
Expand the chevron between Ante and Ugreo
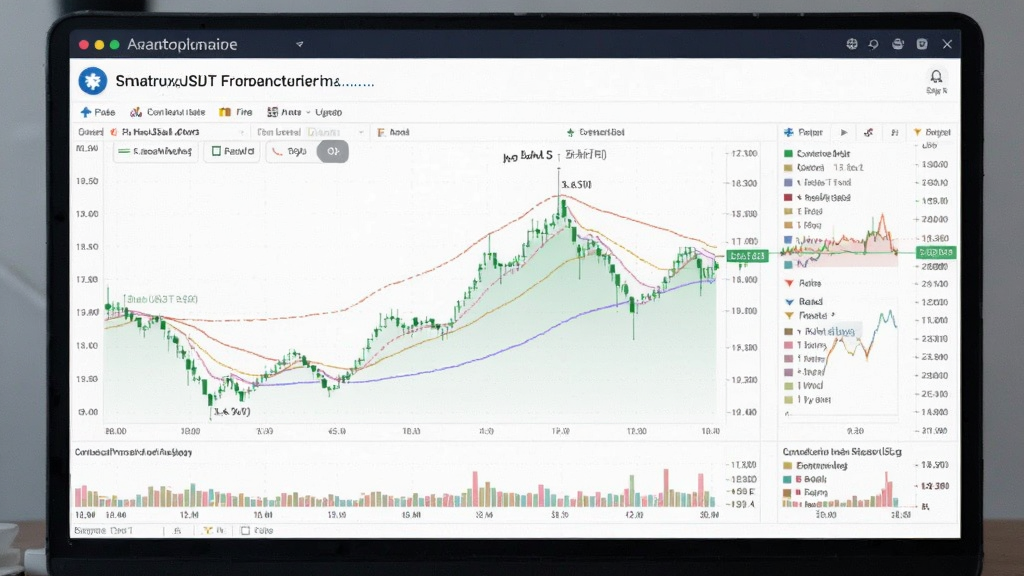click(308, 112)
